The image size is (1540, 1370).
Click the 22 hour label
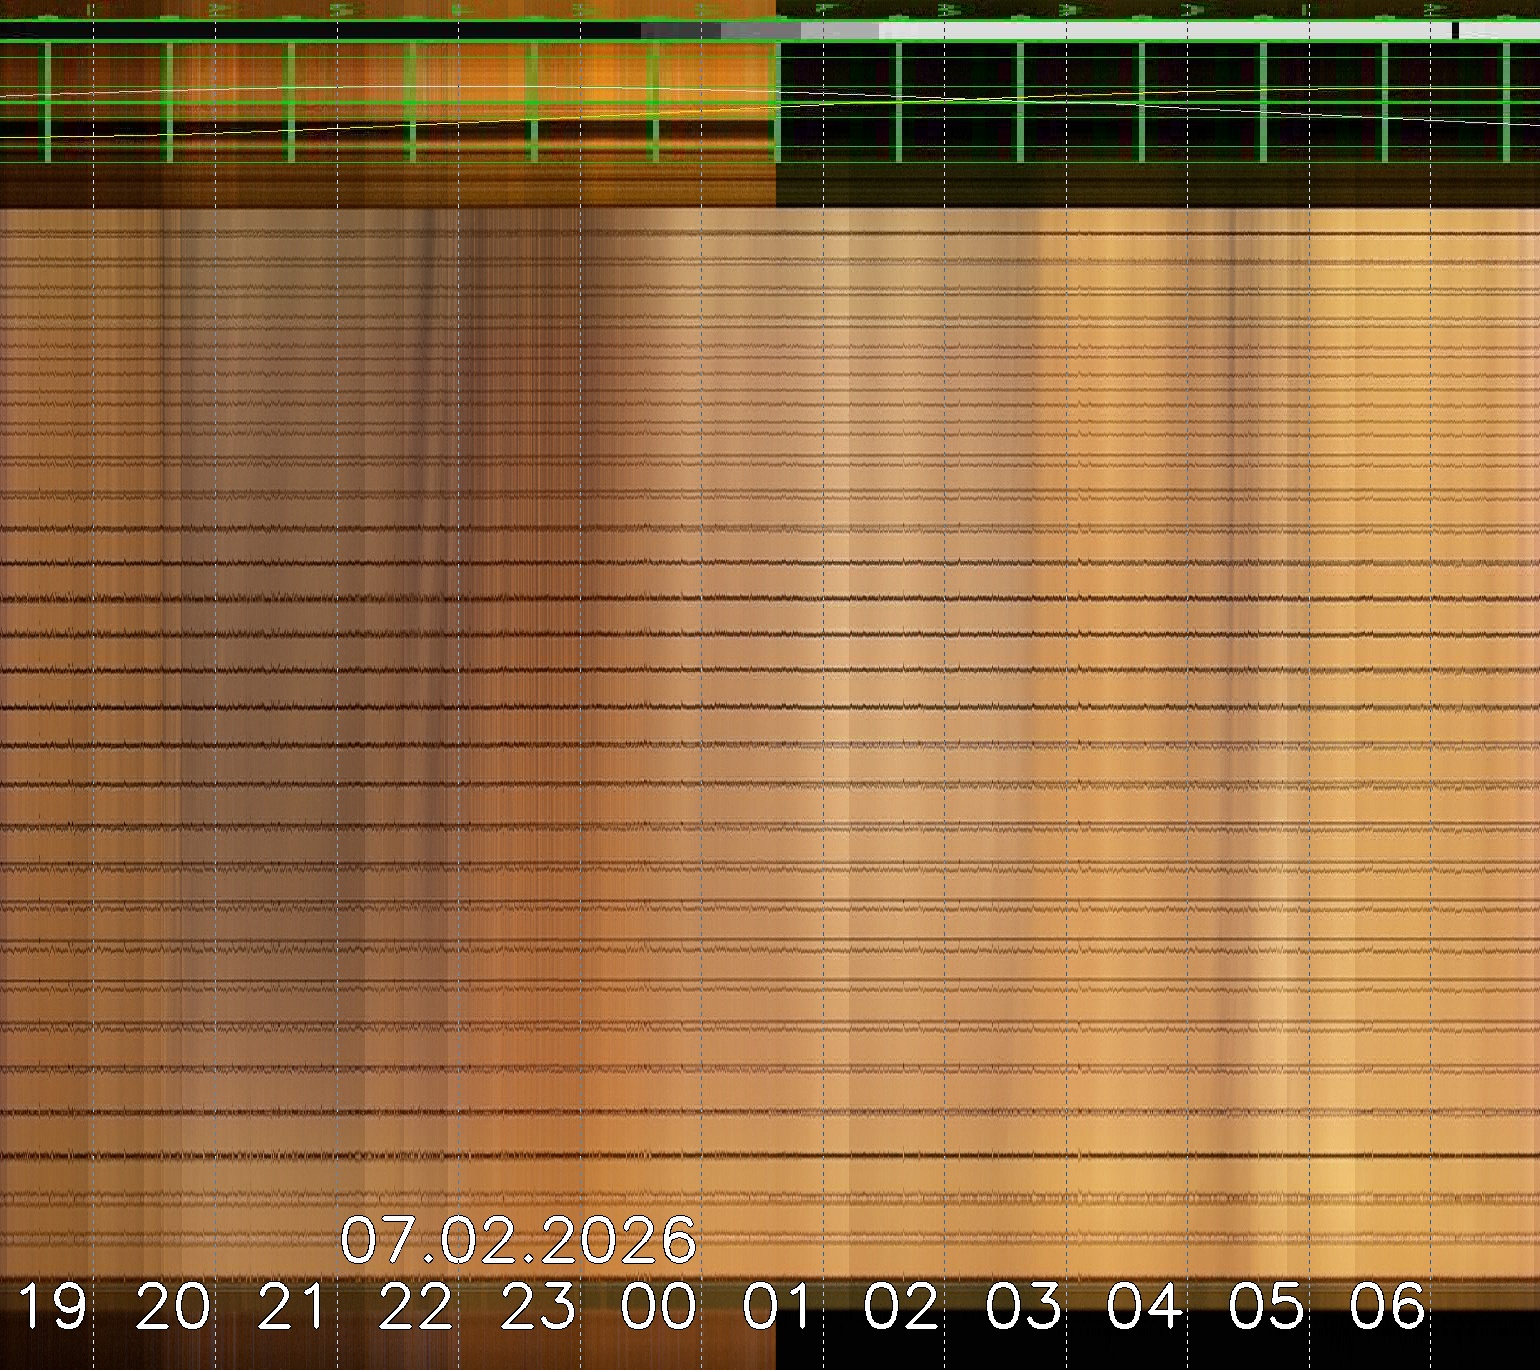(416, 1306)
